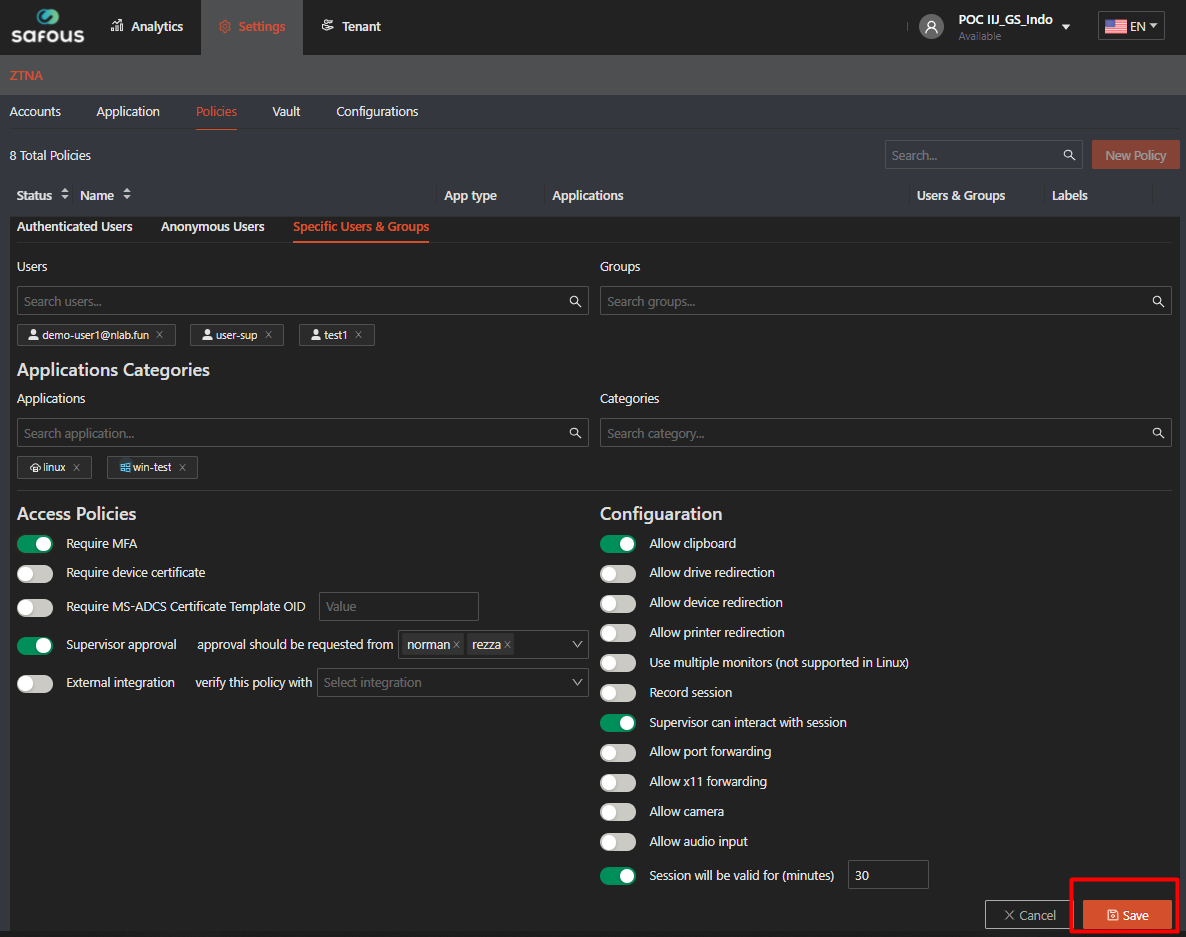
Task: Expand the EN language selector
Action: [1131, 27]
